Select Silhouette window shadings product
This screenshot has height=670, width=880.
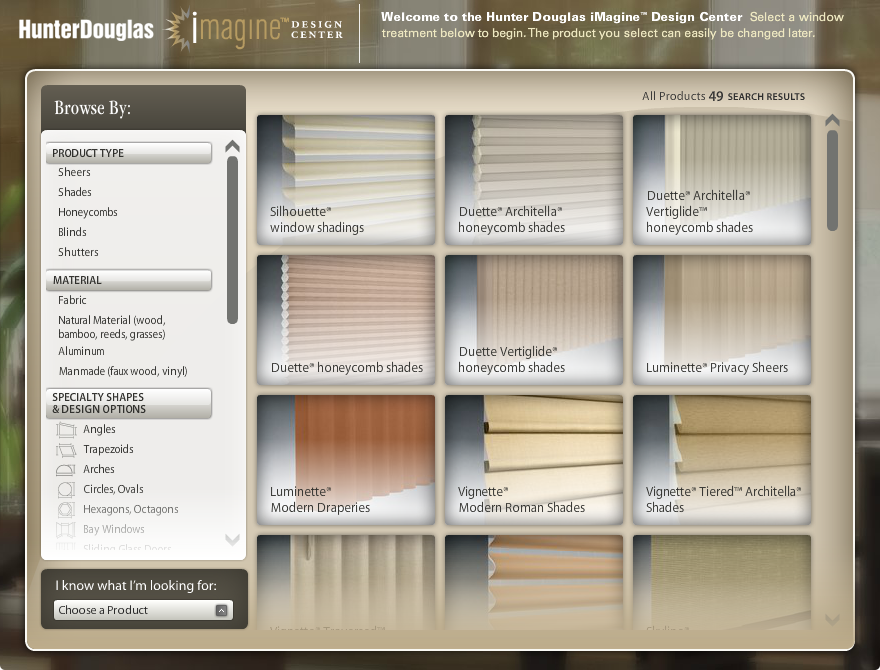346,180
